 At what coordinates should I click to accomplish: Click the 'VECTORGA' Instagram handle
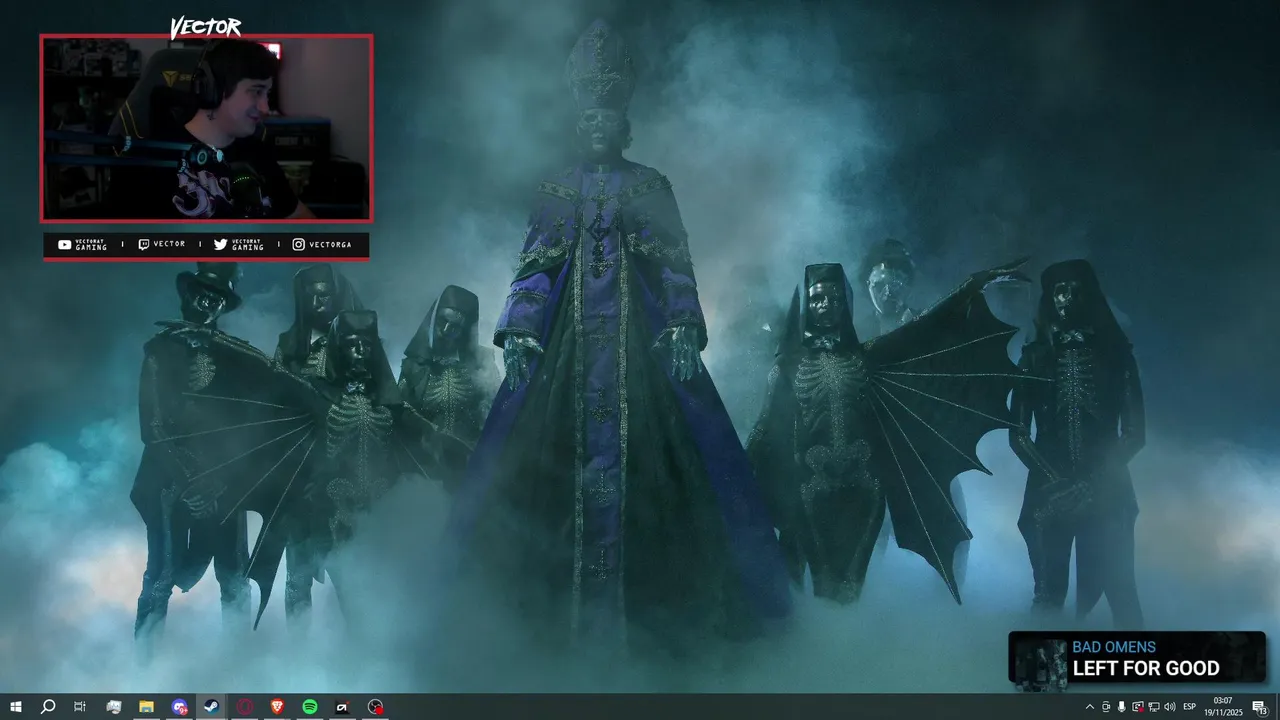point(330,244)
